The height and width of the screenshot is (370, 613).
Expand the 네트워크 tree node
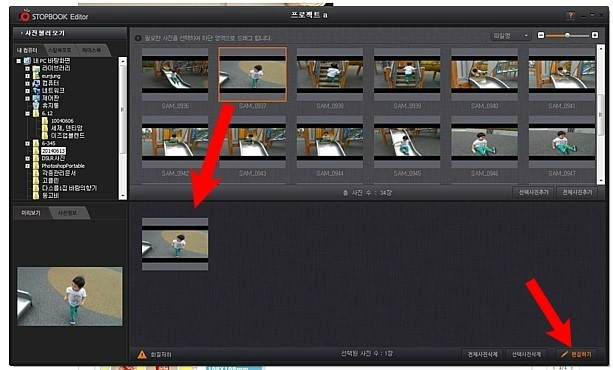(27, 91)
